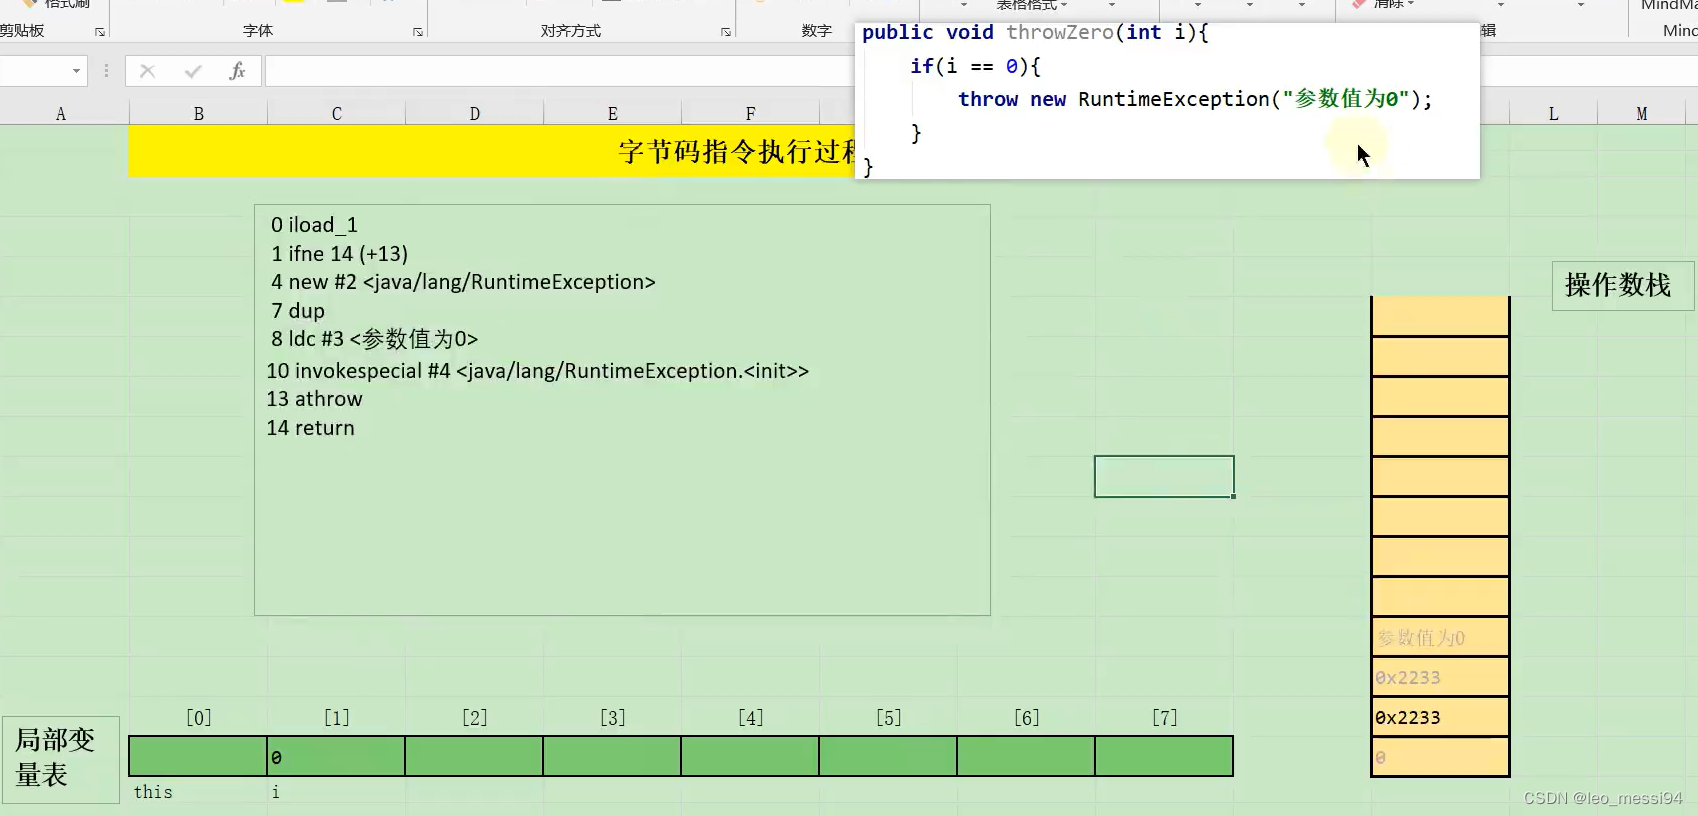
Task: Select column E header
Action: (x=613, y=114)
